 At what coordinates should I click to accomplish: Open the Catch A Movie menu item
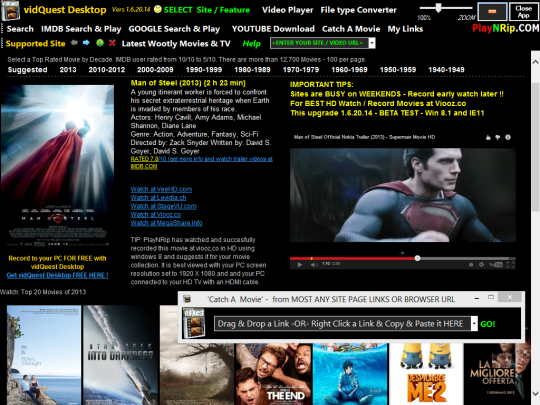[x=351, y=29]
